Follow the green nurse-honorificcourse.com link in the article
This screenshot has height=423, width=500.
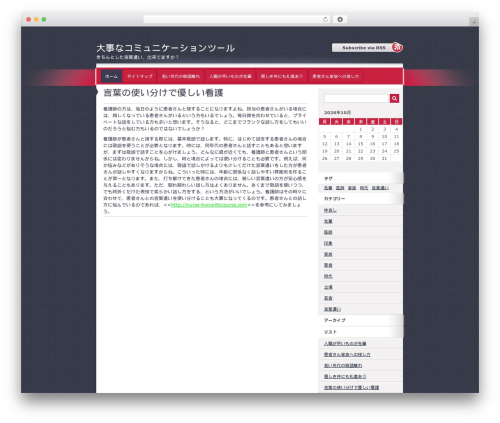(209, 205)
